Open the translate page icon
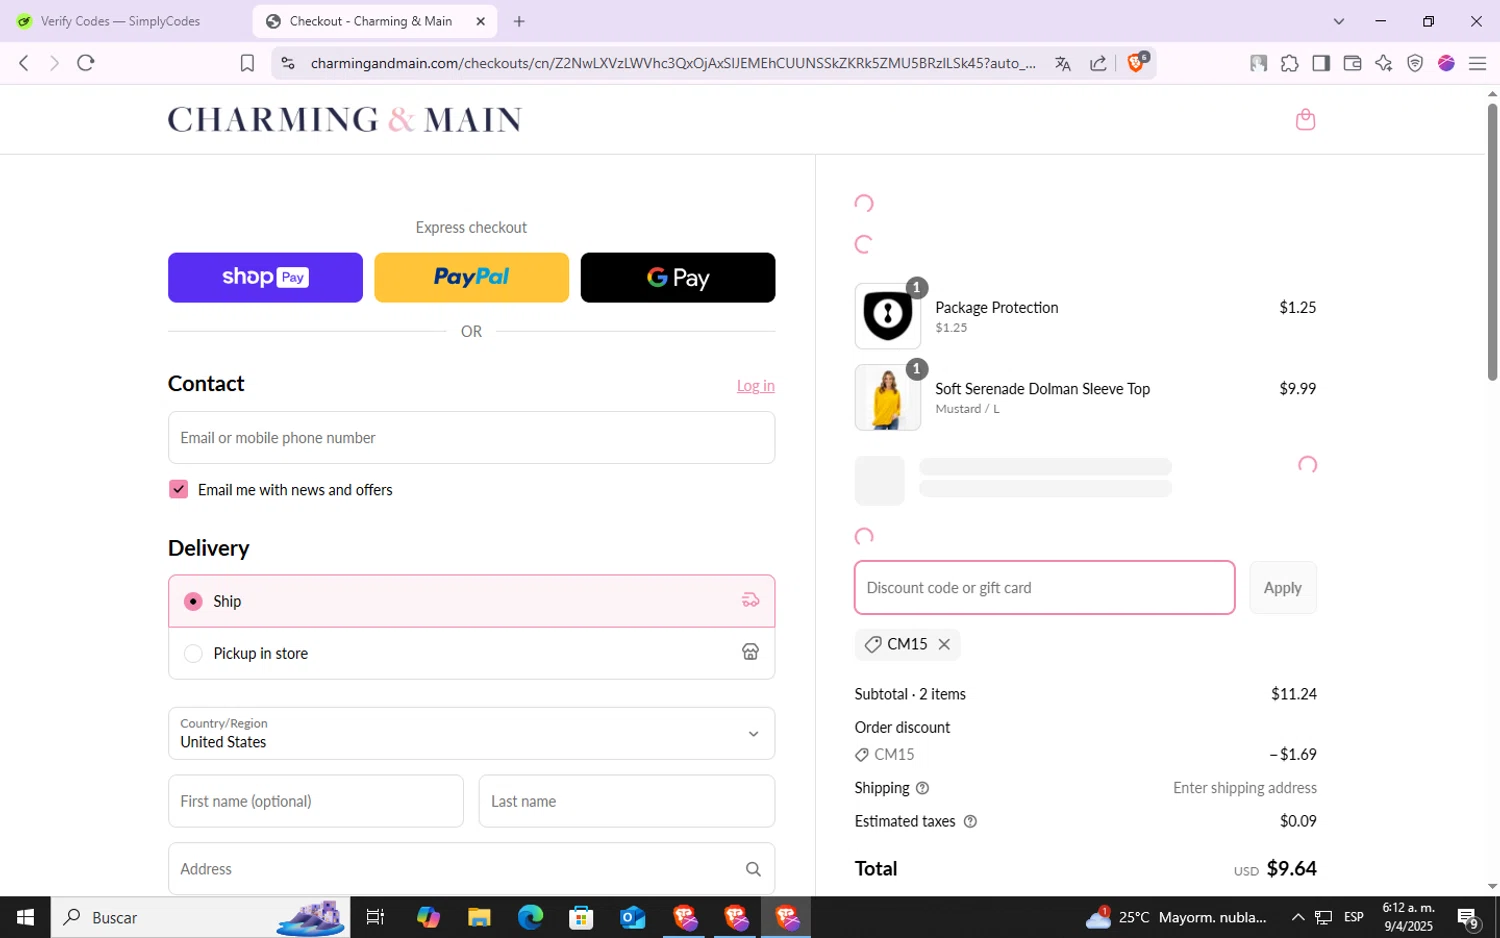Screen dimensions: 1500x938 pos(1063,63)
